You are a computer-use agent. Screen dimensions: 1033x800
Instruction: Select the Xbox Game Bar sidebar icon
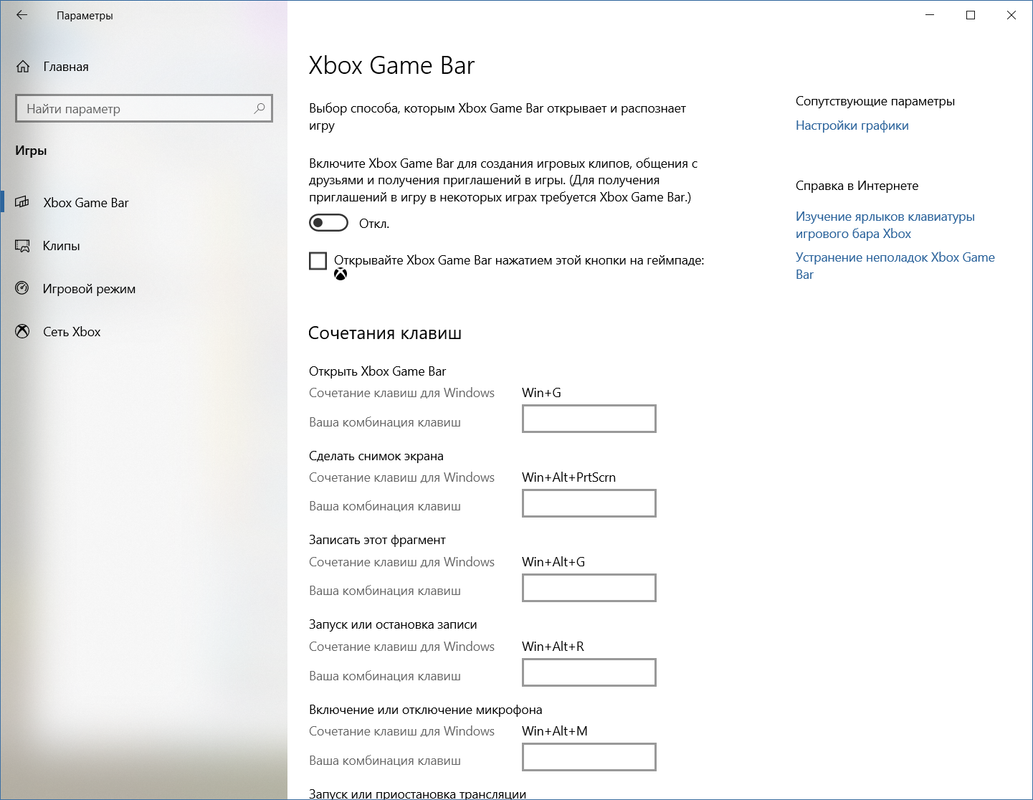pos(22,202)
